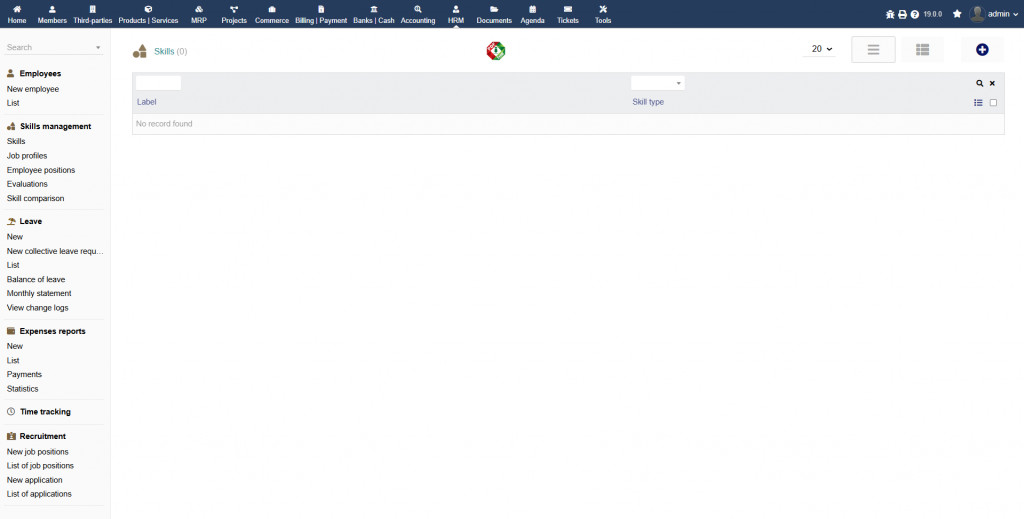Open List of applications
The width and height of the screenshot is (1024, 519).
coord(39,494)
